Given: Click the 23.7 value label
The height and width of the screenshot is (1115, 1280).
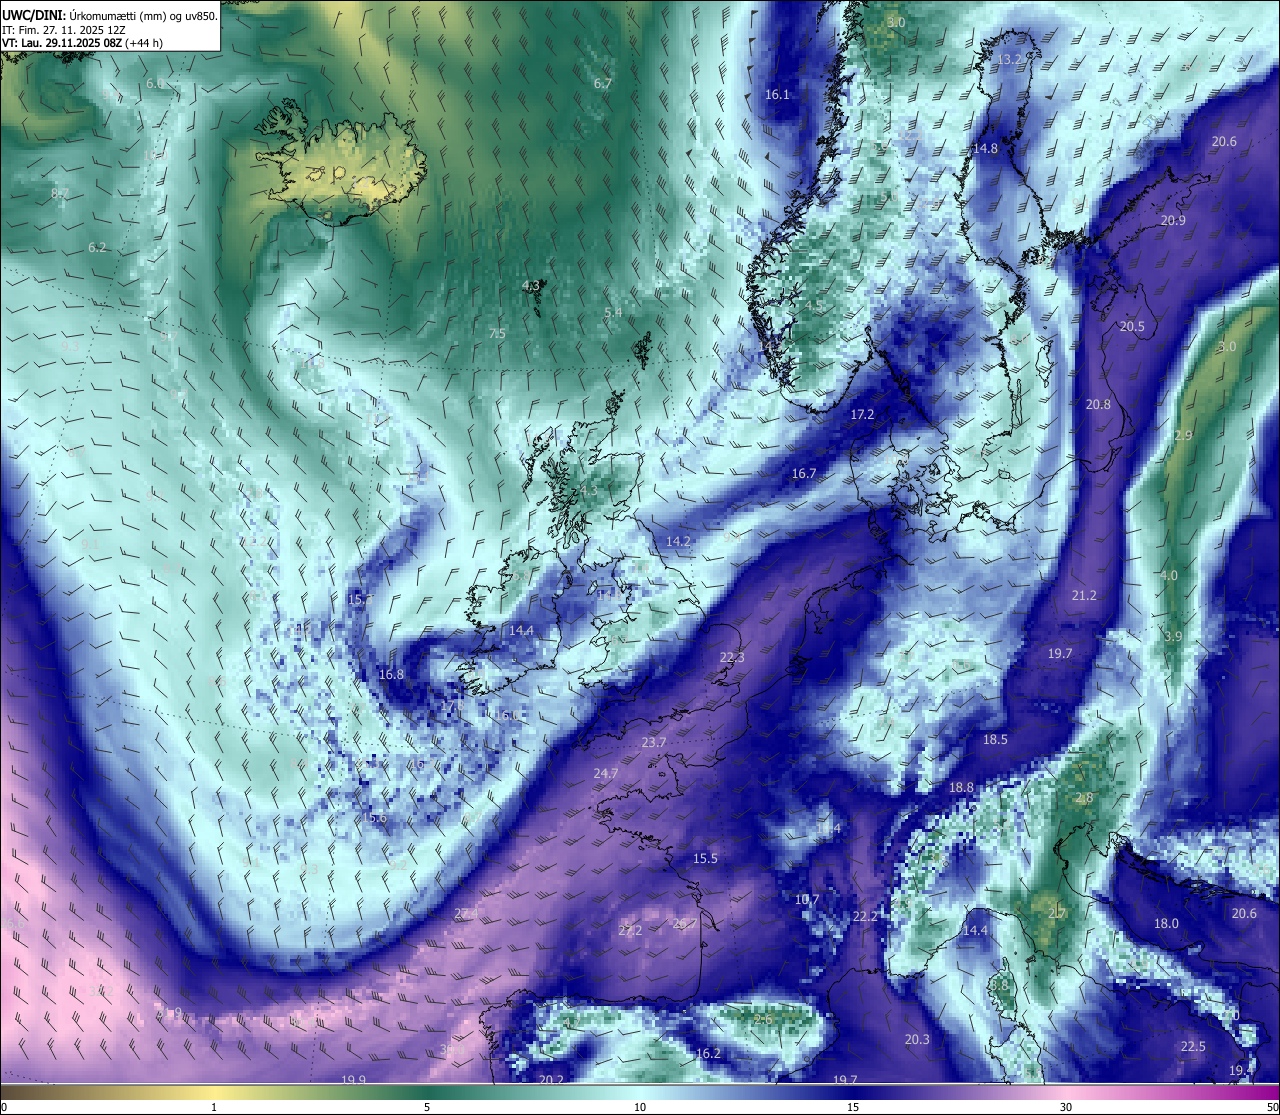Looking at the screenshot, I should pos(654,743).
